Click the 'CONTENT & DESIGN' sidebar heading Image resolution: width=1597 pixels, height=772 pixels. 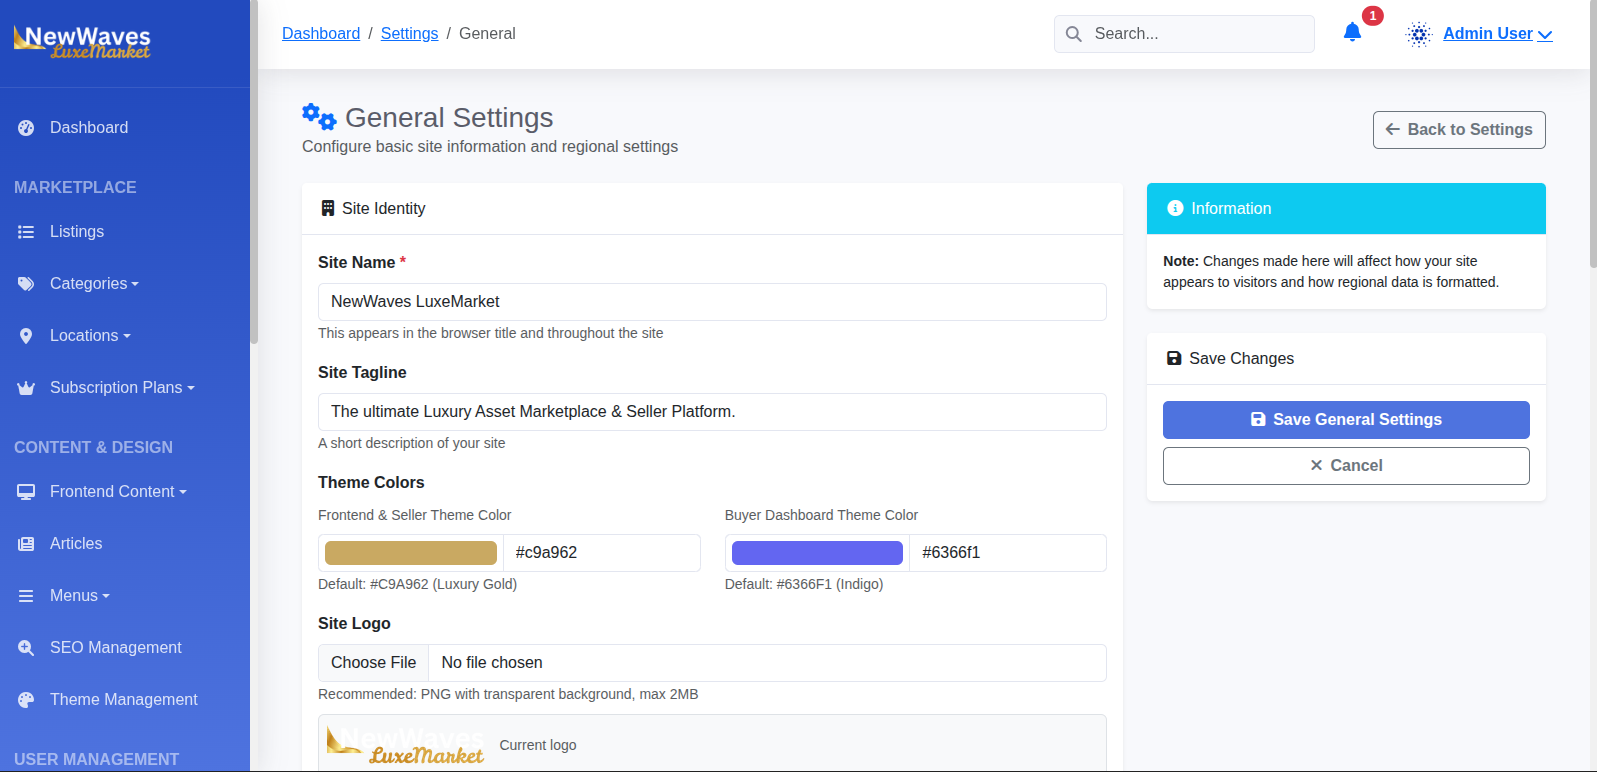coord(93,448)
